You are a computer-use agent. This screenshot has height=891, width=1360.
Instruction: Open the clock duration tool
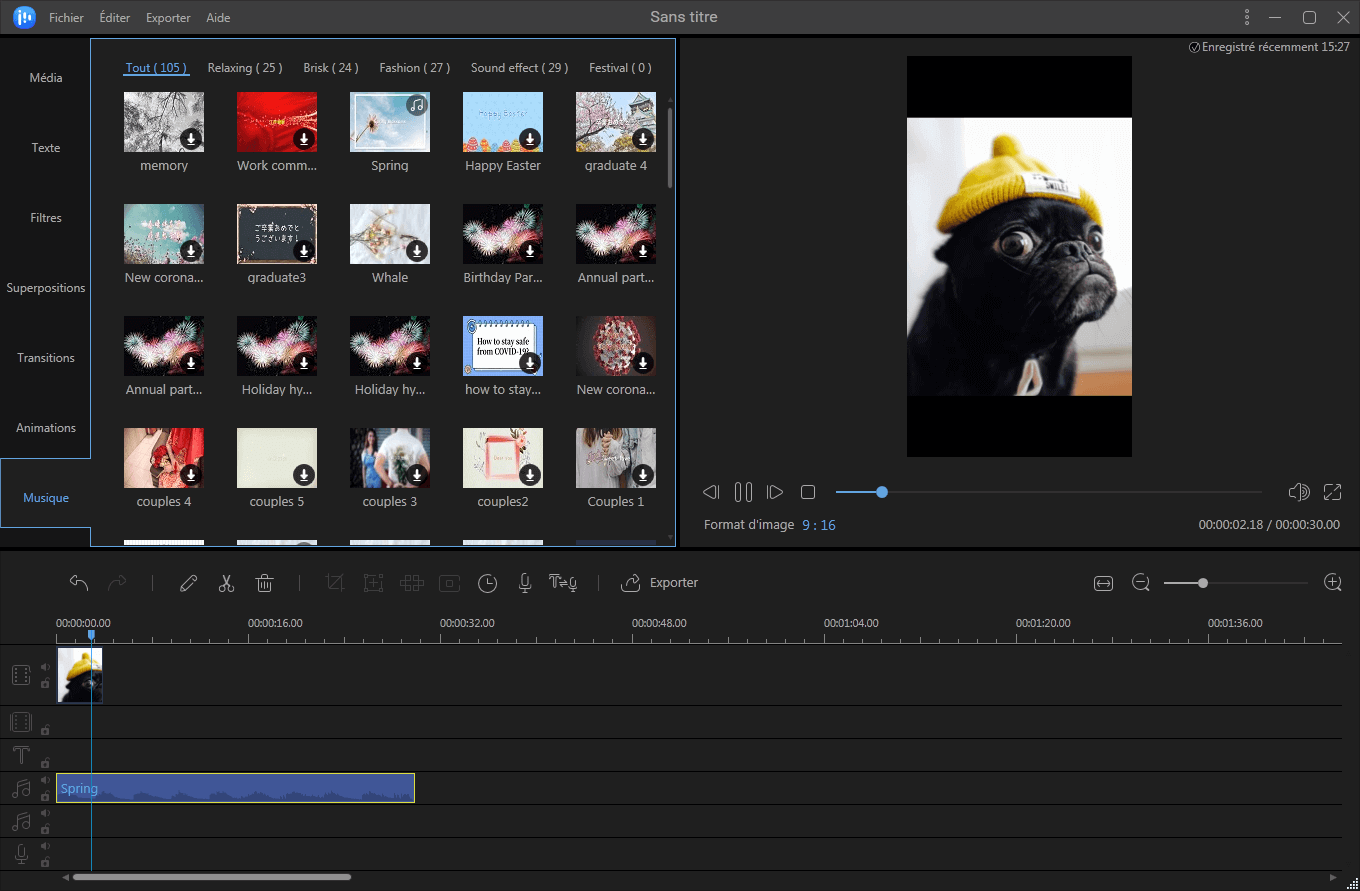point(487,583)
